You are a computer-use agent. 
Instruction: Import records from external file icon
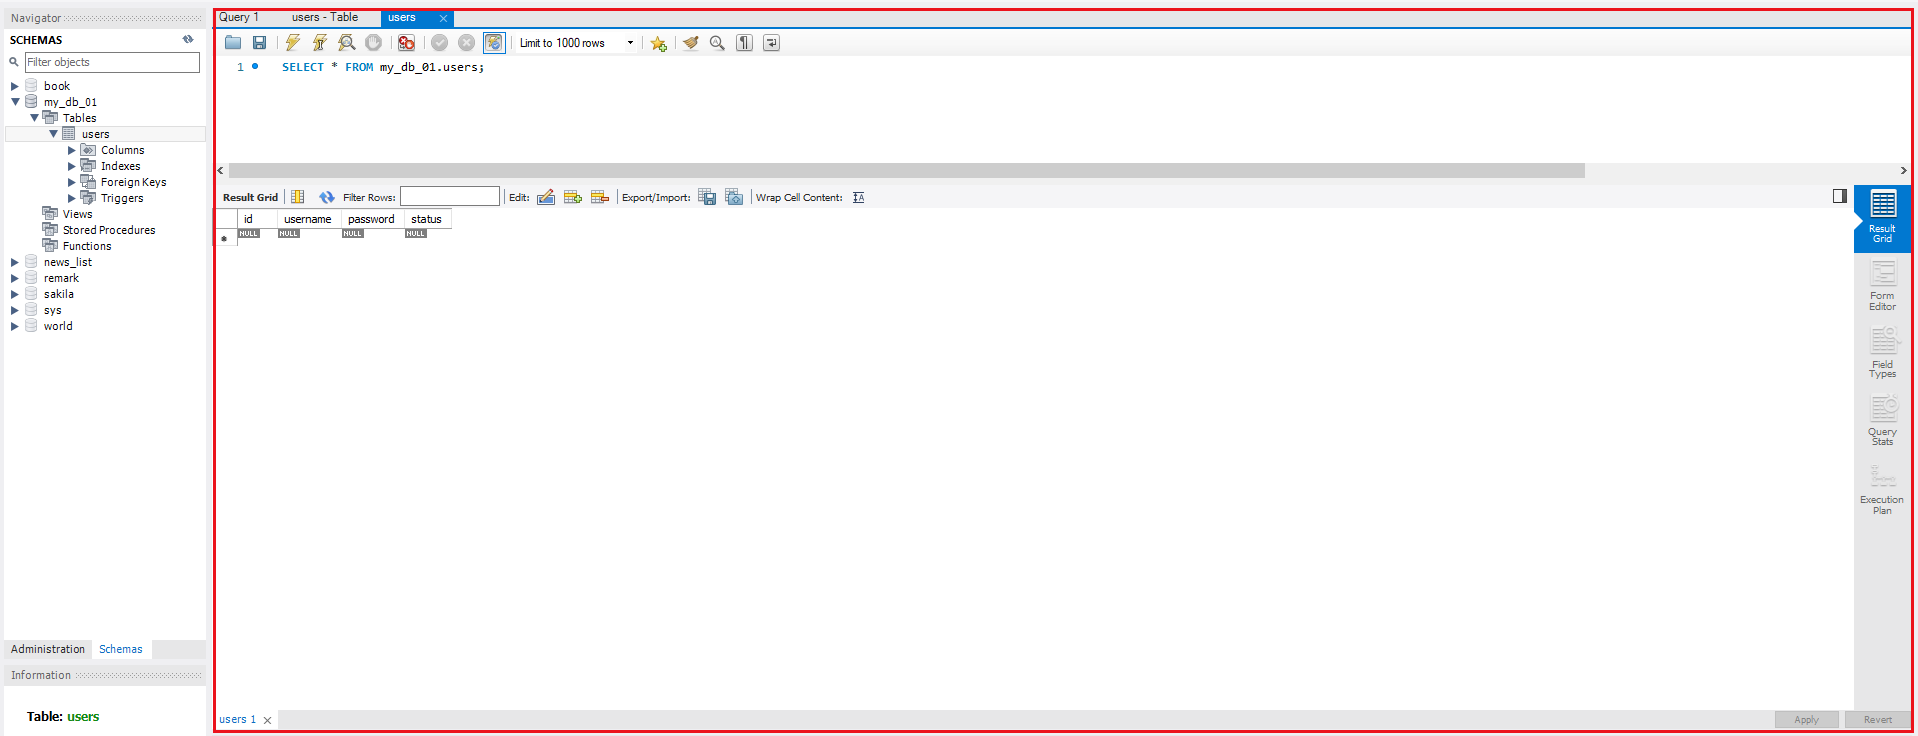pyautogui.click(x=734, y=197)
